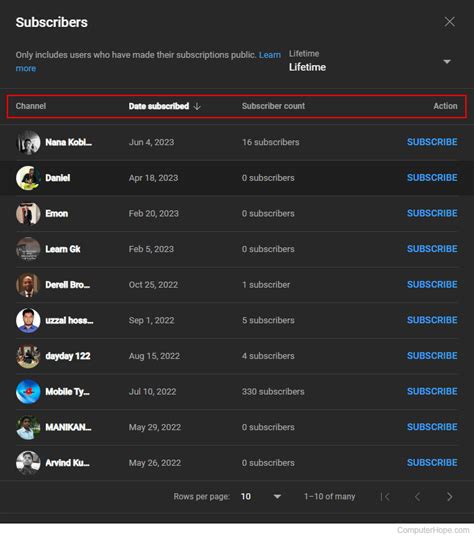Go to the previous page of subscribers

pyautogui.click(x=417, y=497)
